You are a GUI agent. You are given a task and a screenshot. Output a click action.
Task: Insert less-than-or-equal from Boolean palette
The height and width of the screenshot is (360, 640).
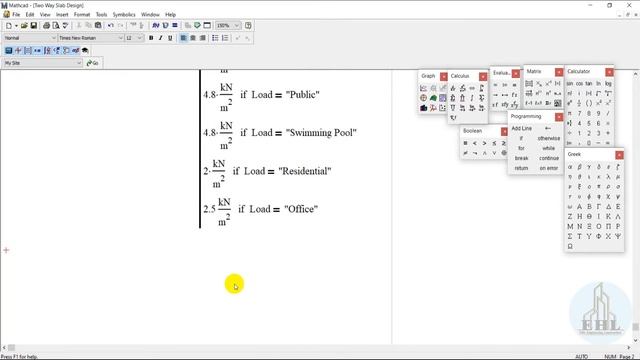(494, 143)
